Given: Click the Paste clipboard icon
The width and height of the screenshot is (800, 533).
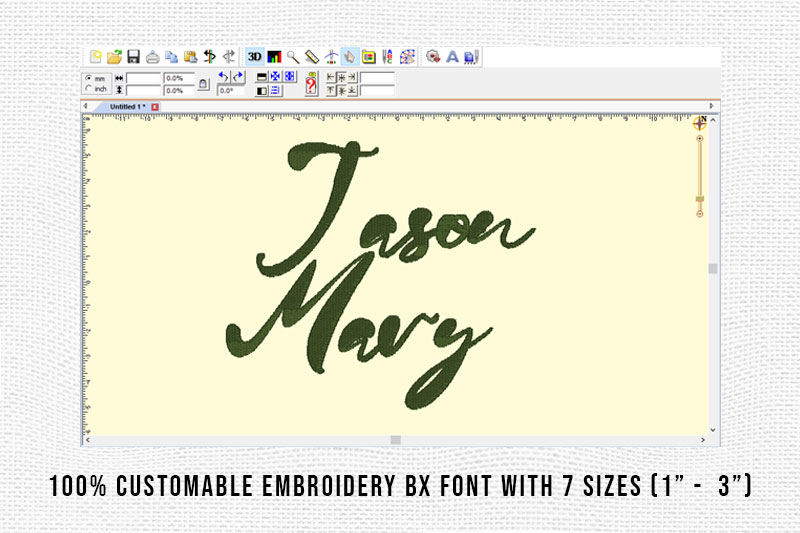Looking at the screenshot, I should [190, 57].
